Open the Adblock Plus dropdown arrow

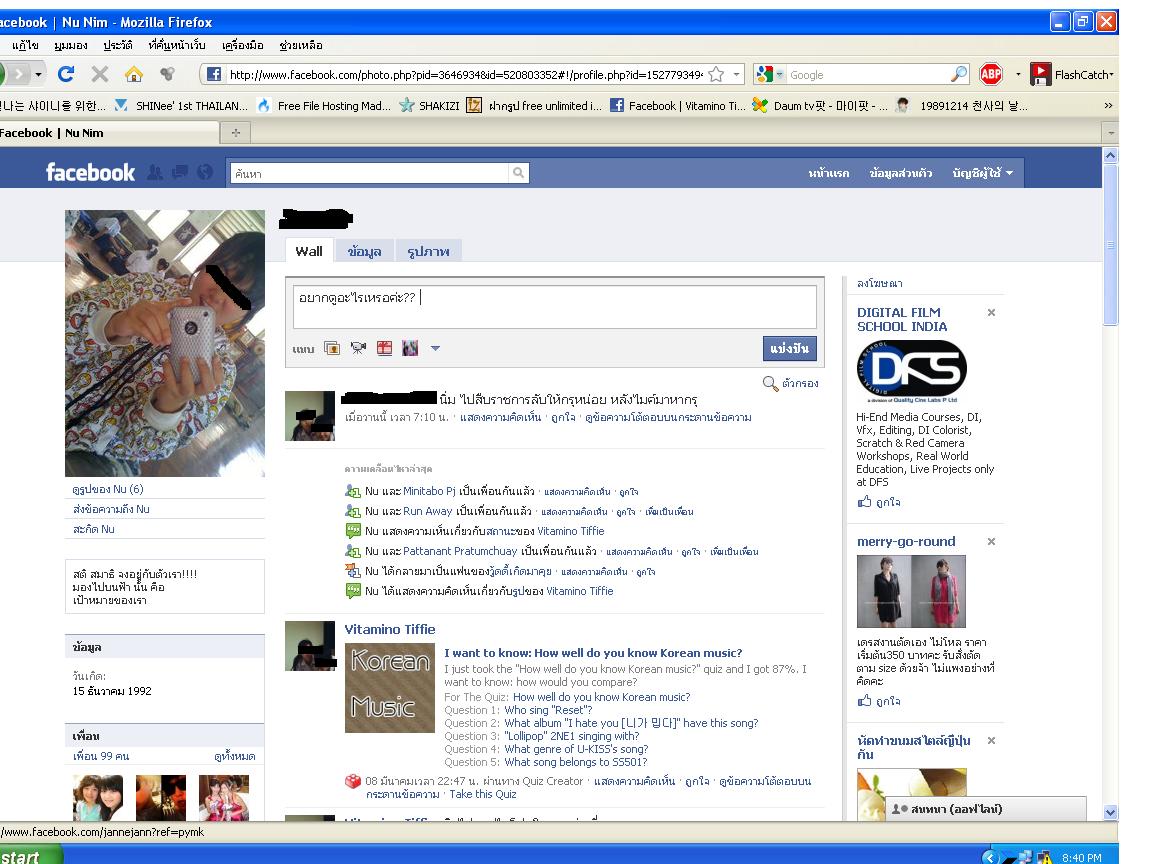coord(1018,74)
